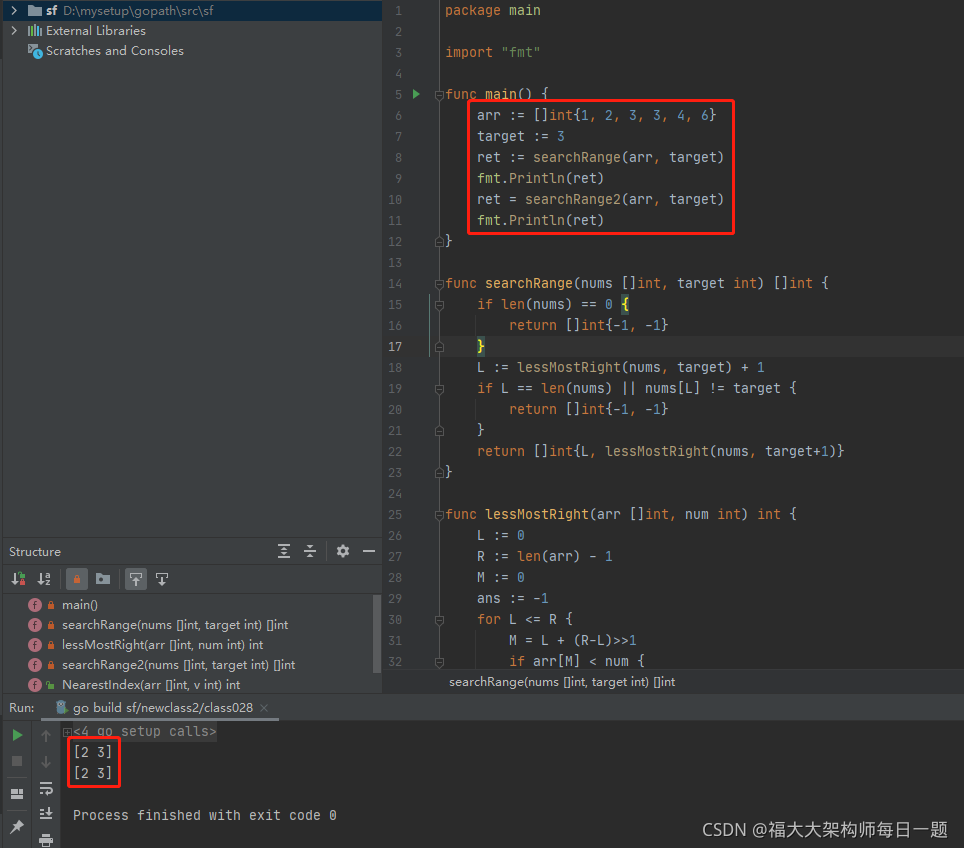The image size is (964, 848).
Task: Go down the stack trace in Run panel
Action: [x=46, y=762]
